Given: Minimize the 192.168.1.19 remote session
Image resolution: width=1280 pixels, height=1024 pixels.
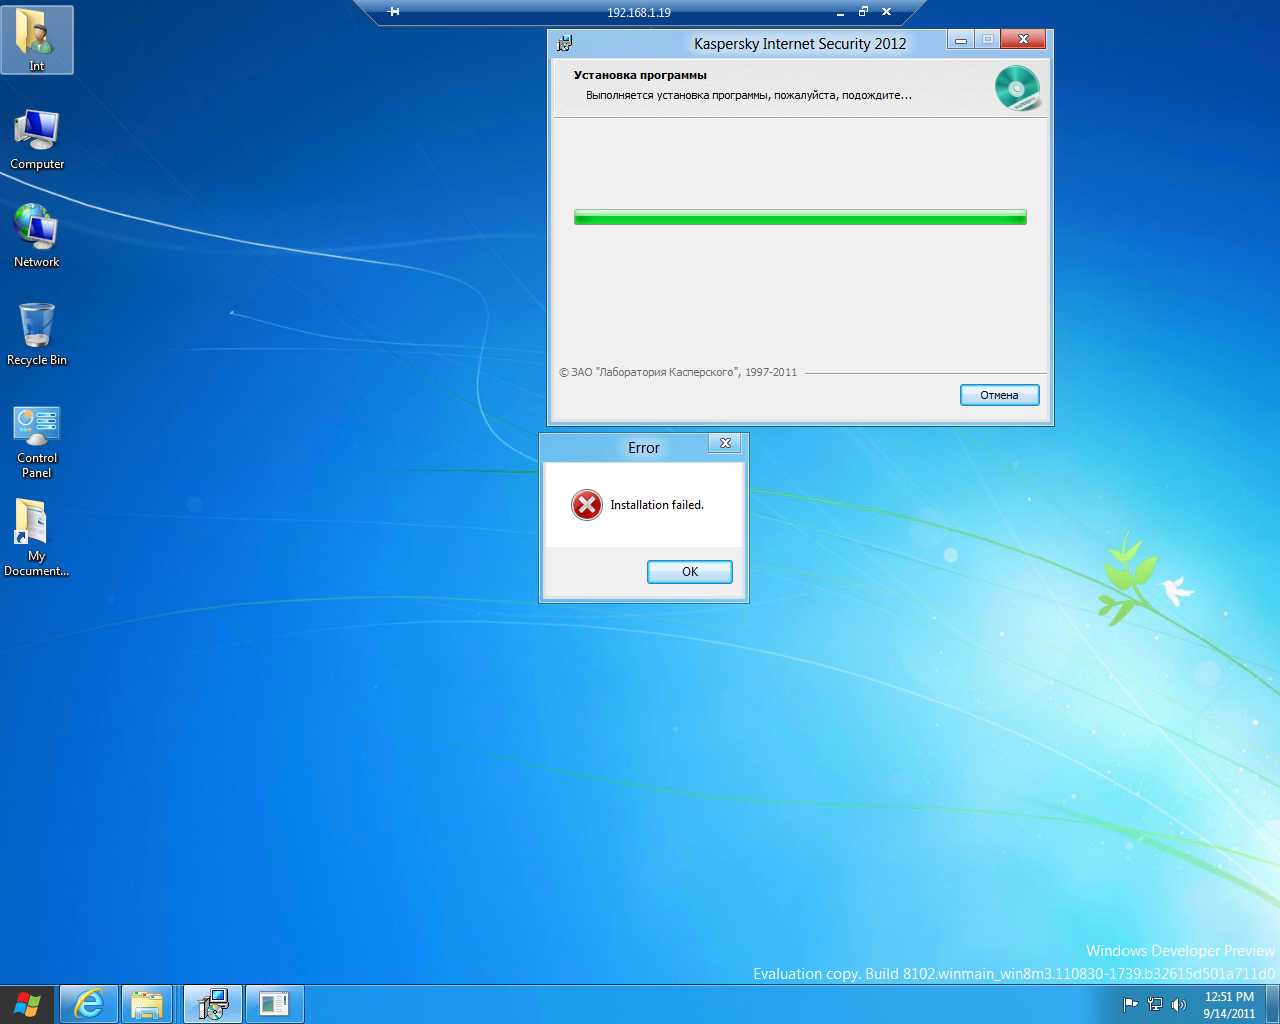Looking at the screenshot, I should (x=840, y=13).
